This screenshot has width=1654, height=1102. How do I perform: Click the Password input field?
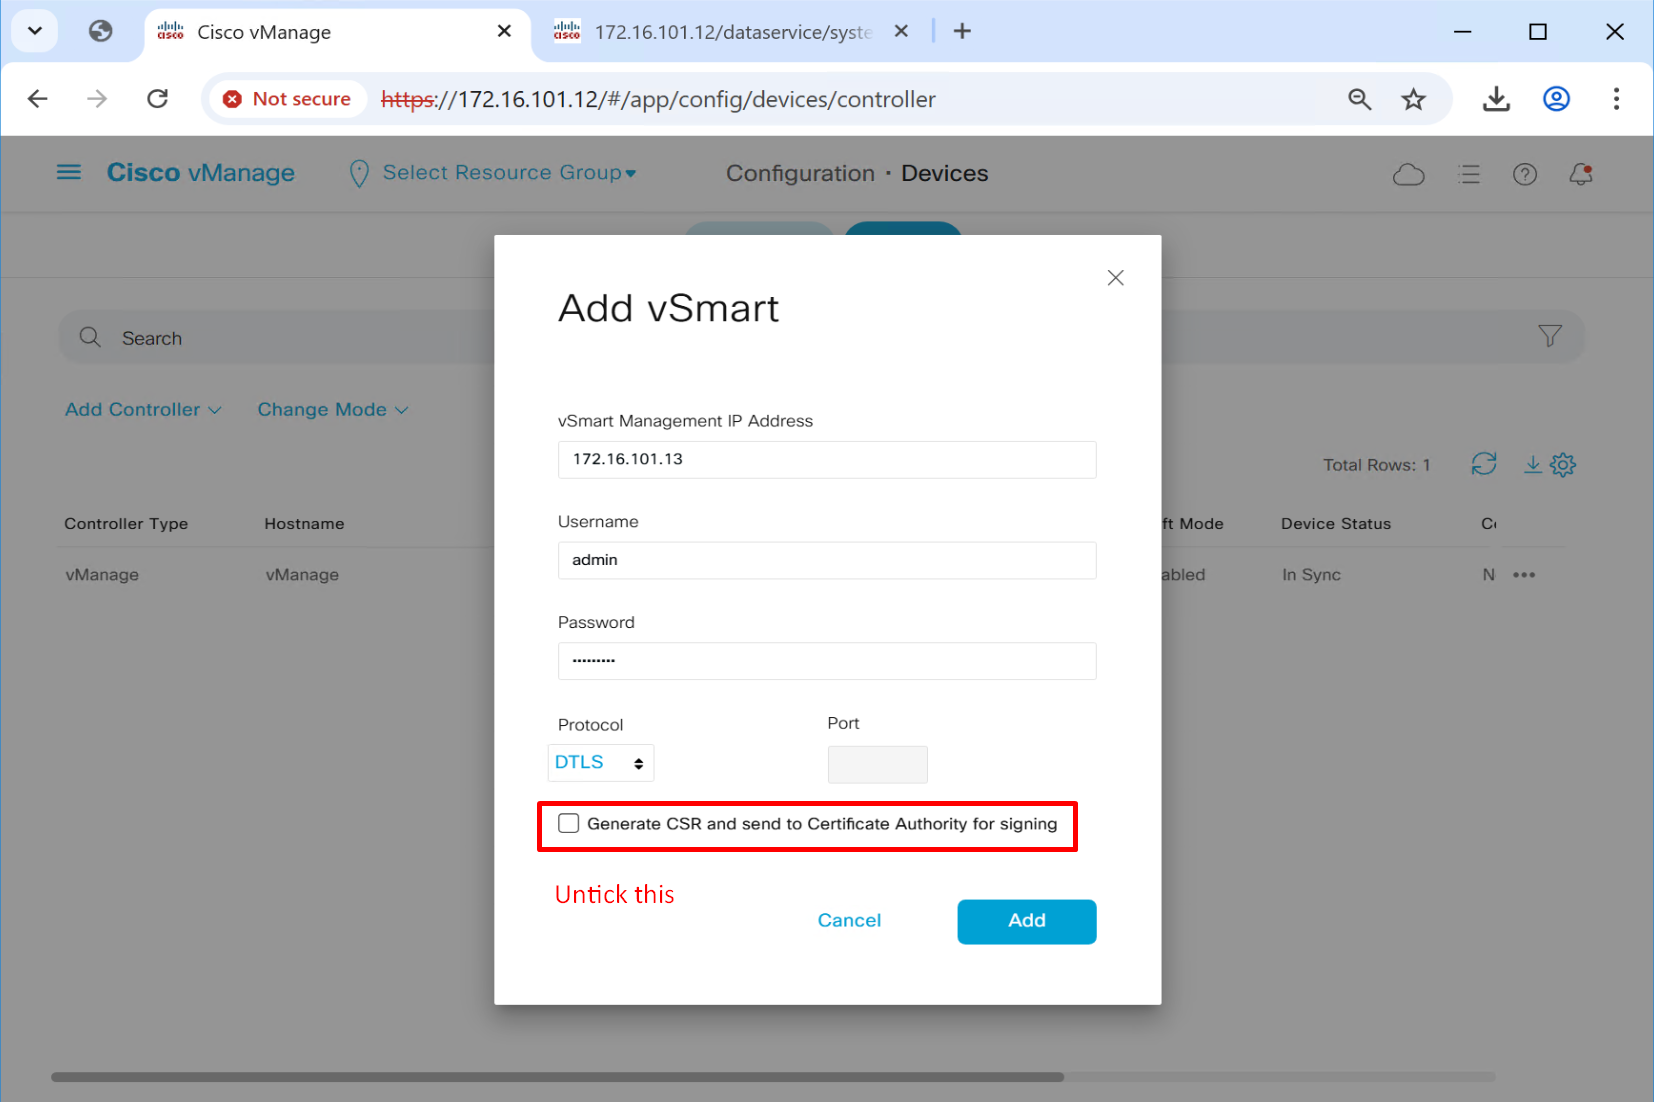click(x=827, y=661)
